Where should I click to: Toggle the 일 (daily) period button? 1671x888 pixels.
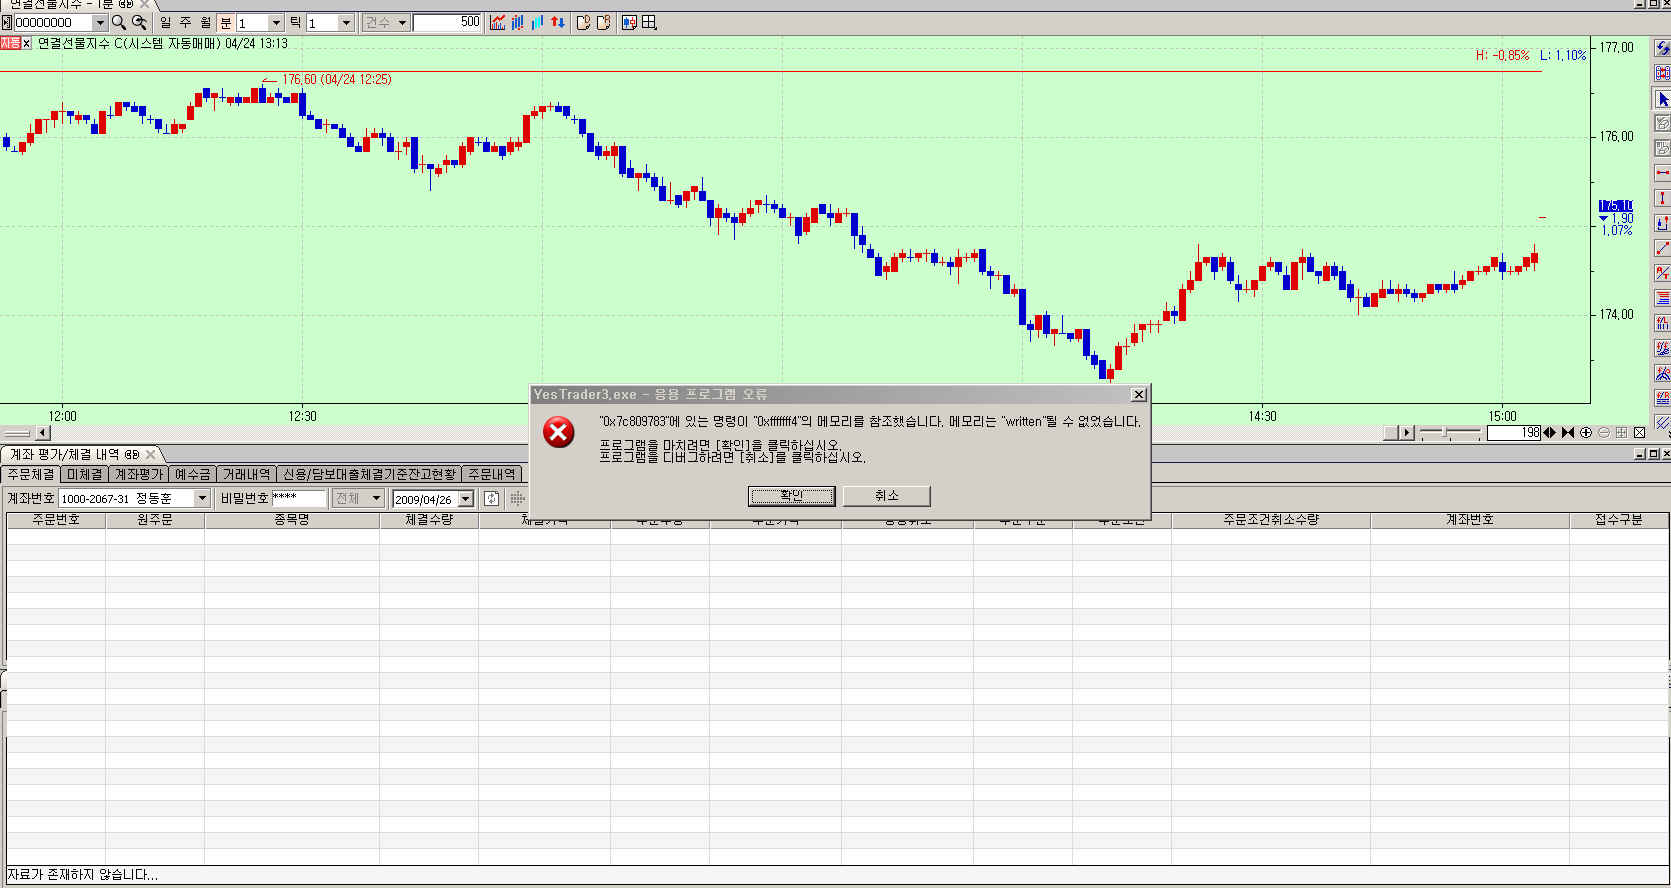tap(165, 22)
